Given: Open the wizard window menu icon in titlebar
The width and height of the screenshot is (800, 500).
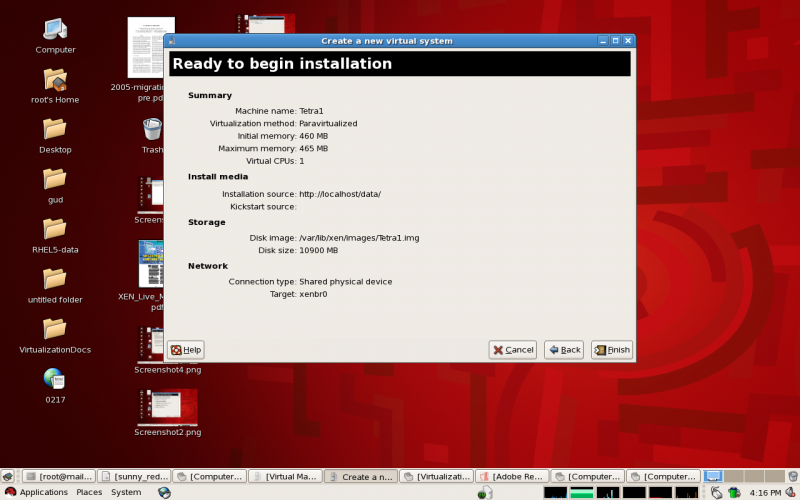Looking at the screenshot, I should pos(172,41).
